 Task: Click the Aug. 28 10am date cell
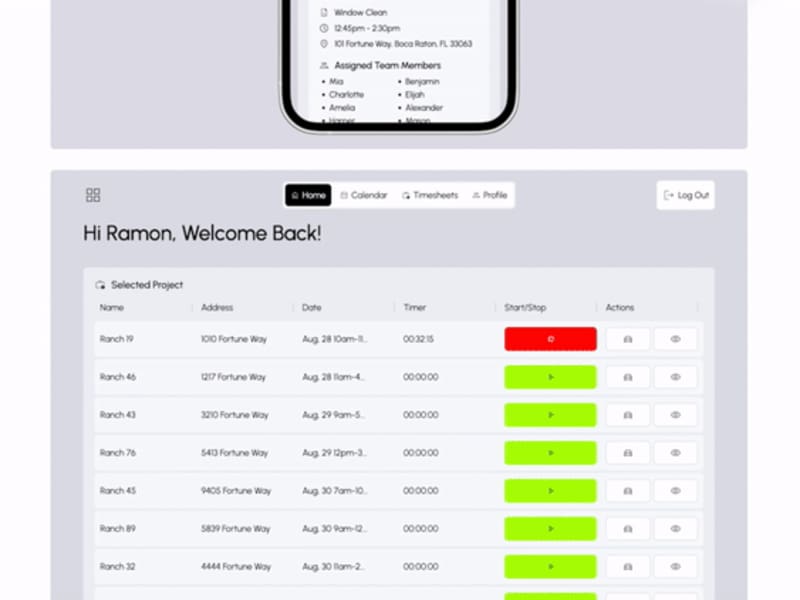335,339
